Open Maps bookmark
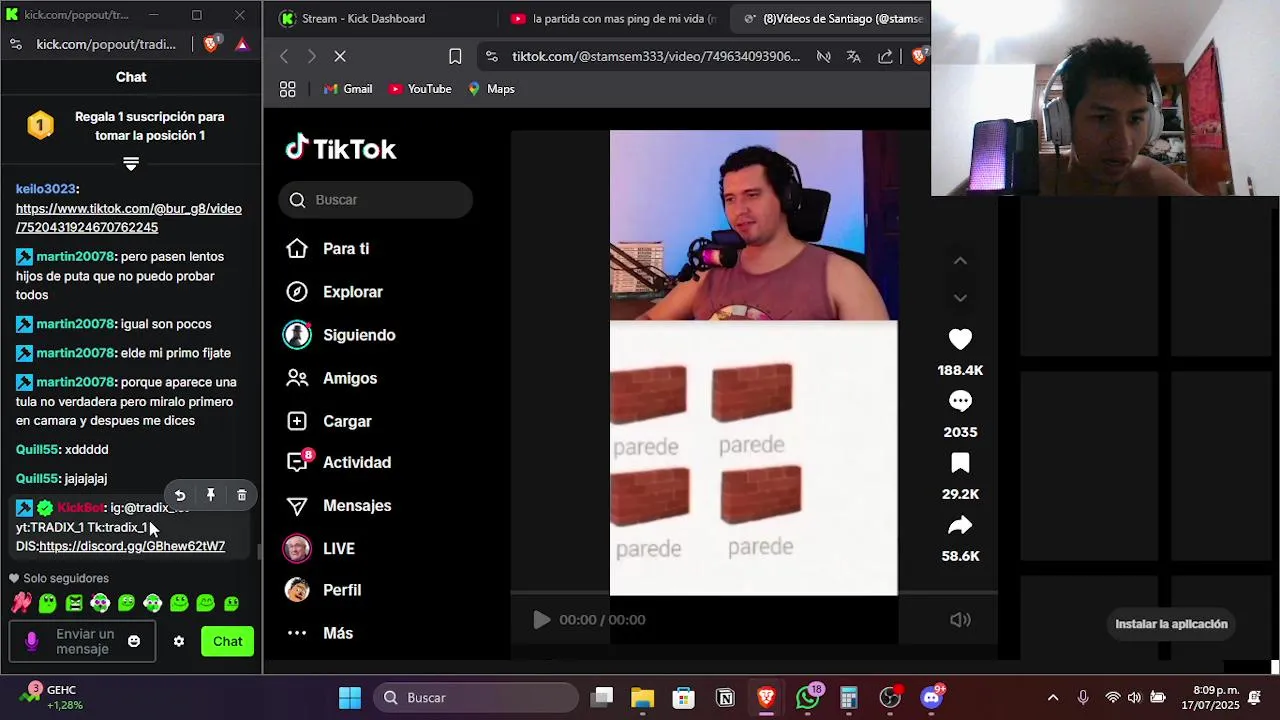The image size is (1280, 720). tap(491, 89)
